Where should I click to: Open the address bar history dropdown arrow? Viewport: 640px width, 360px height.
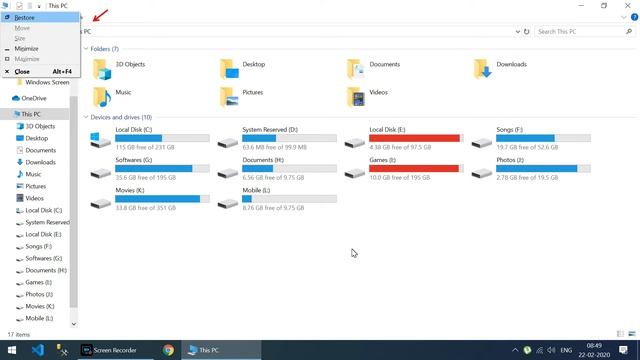[x=518, y=31]
